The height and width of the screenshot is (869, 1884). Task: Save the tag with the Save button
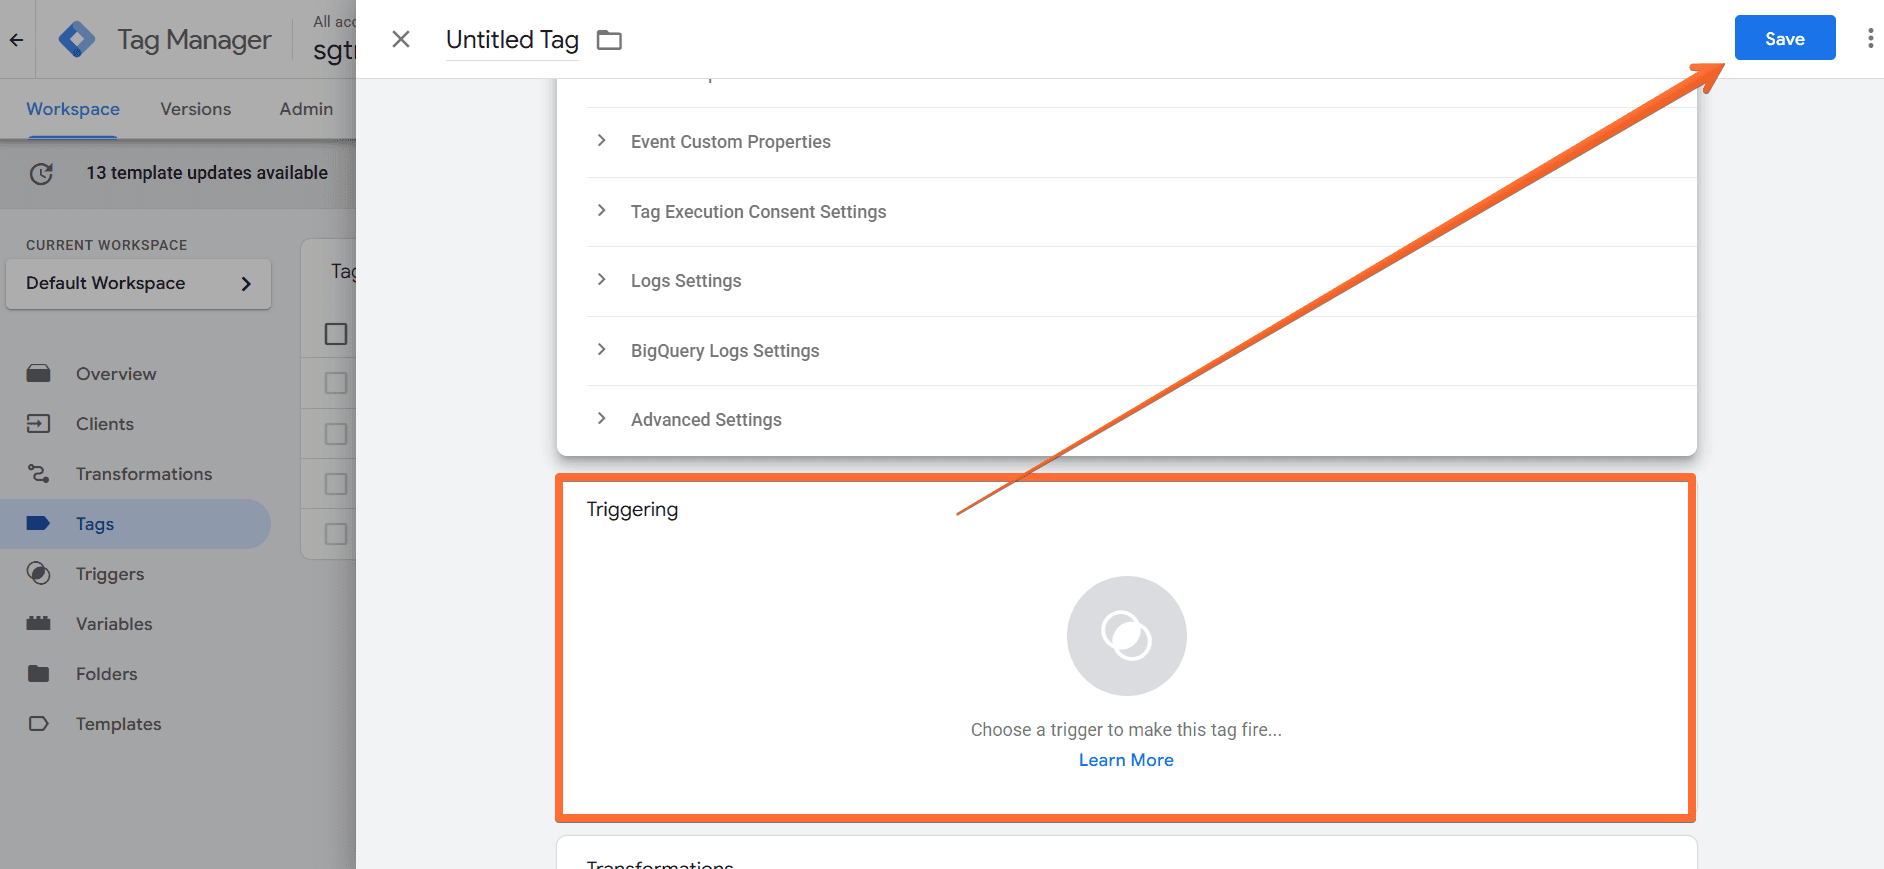(x=1785, y=38)
